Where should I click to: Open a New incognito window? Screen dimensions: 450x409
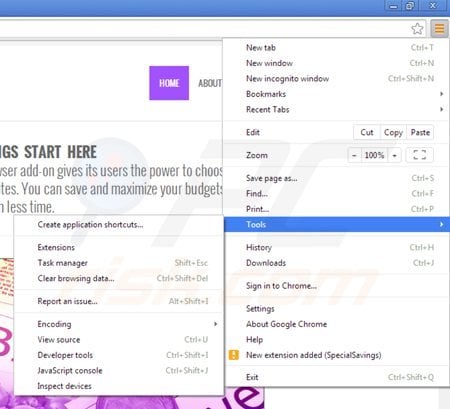pyautogui.click(x=337, y=79)
